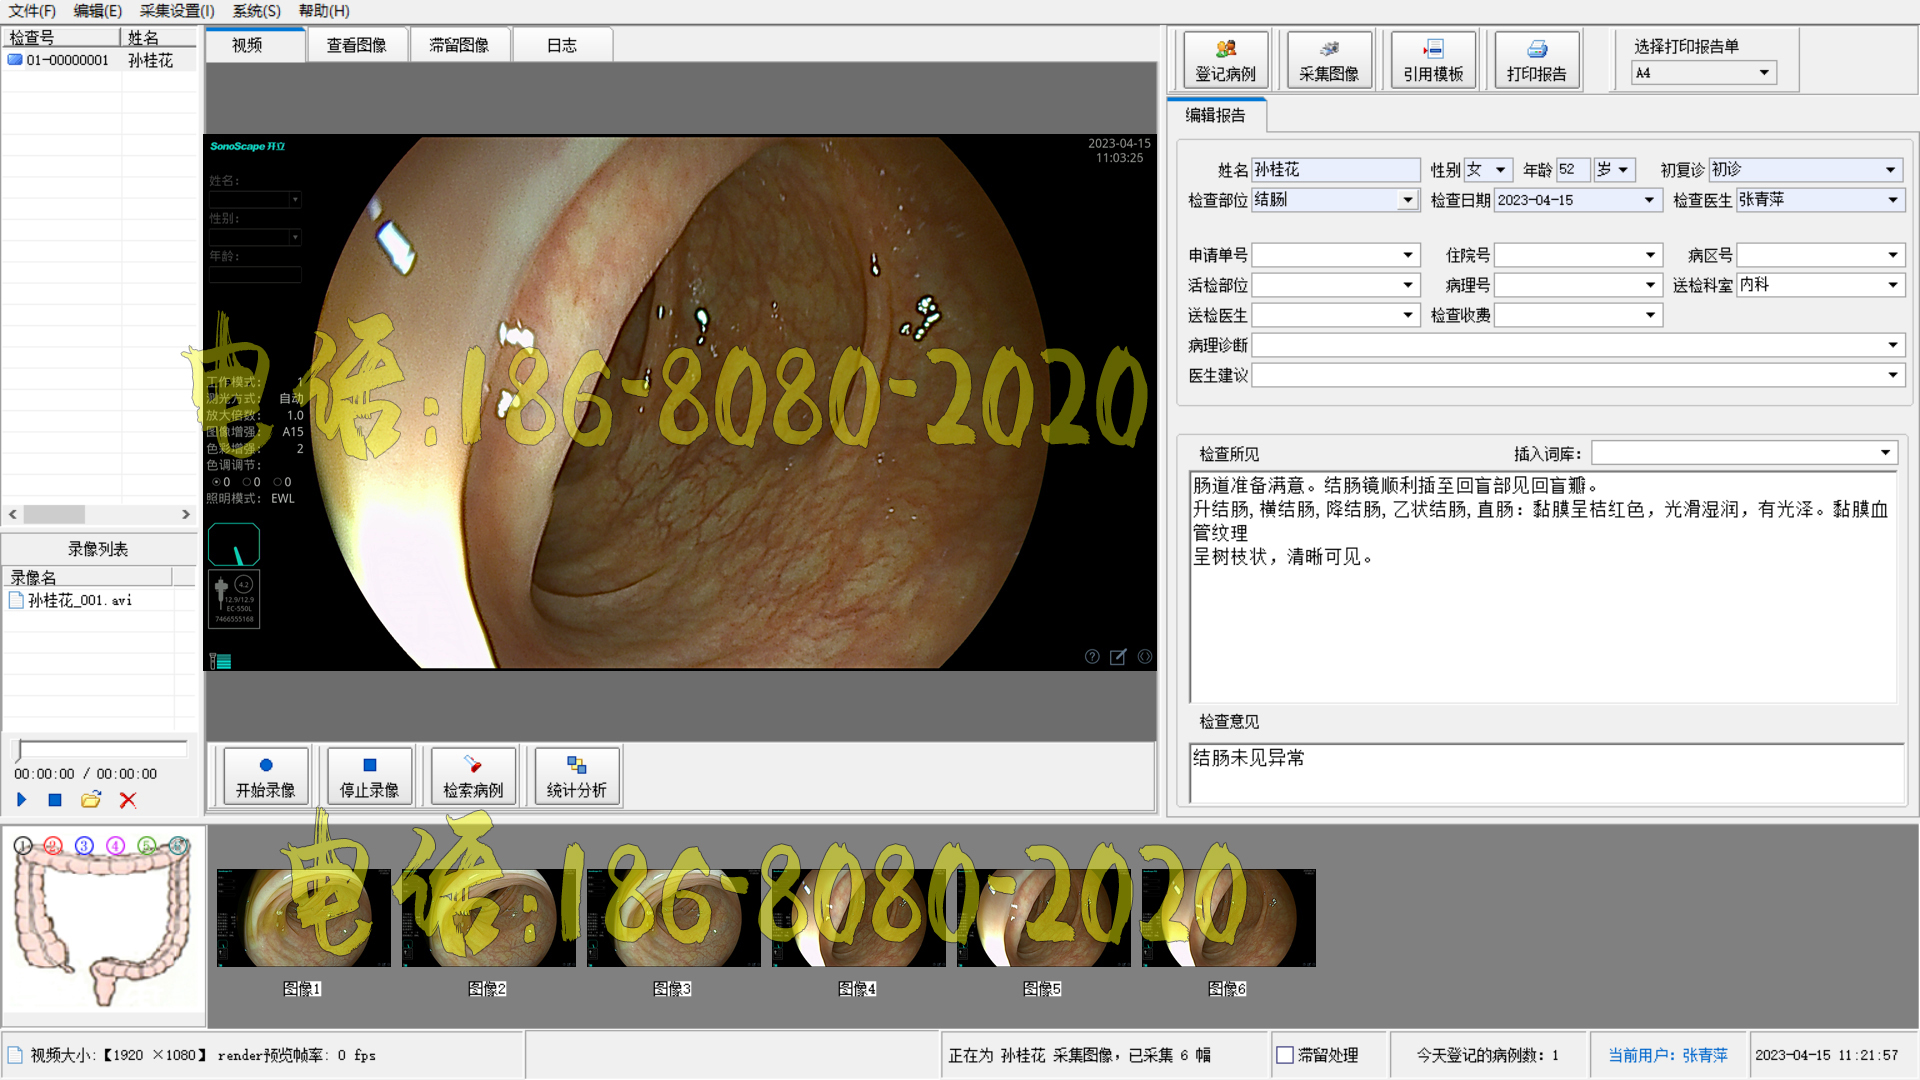The image size is (1920, 1080).
Task: Select colon position marker 3 on diagram
Action: (x=84, y=846)
